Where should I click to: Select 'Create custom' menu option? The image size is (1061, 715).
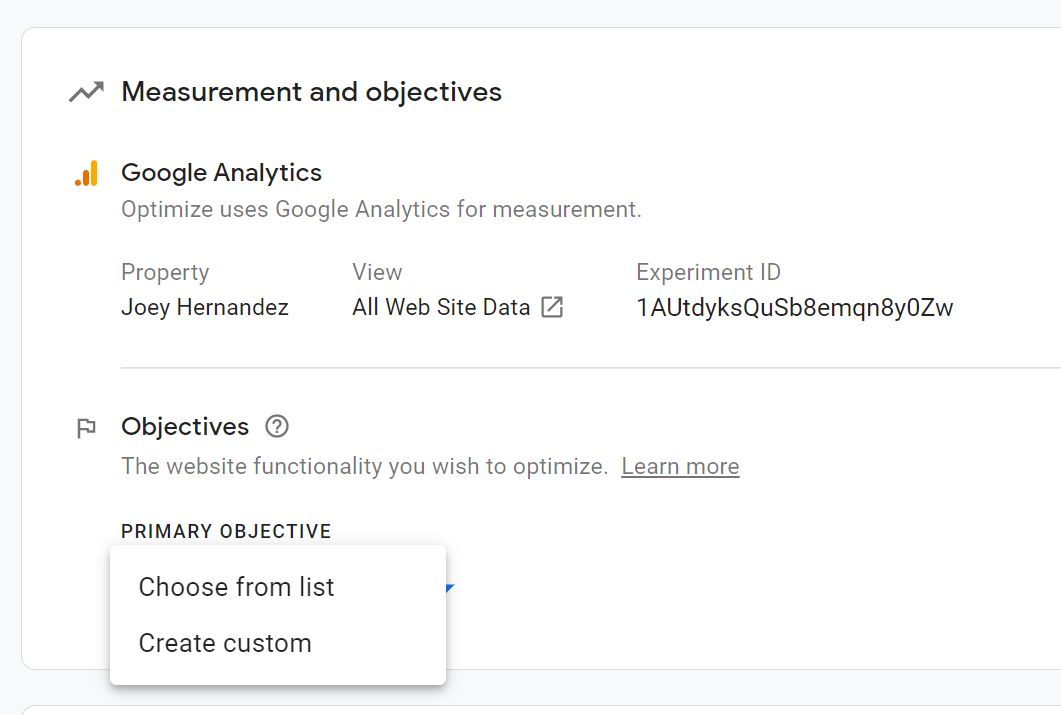[x=277, y=643]
